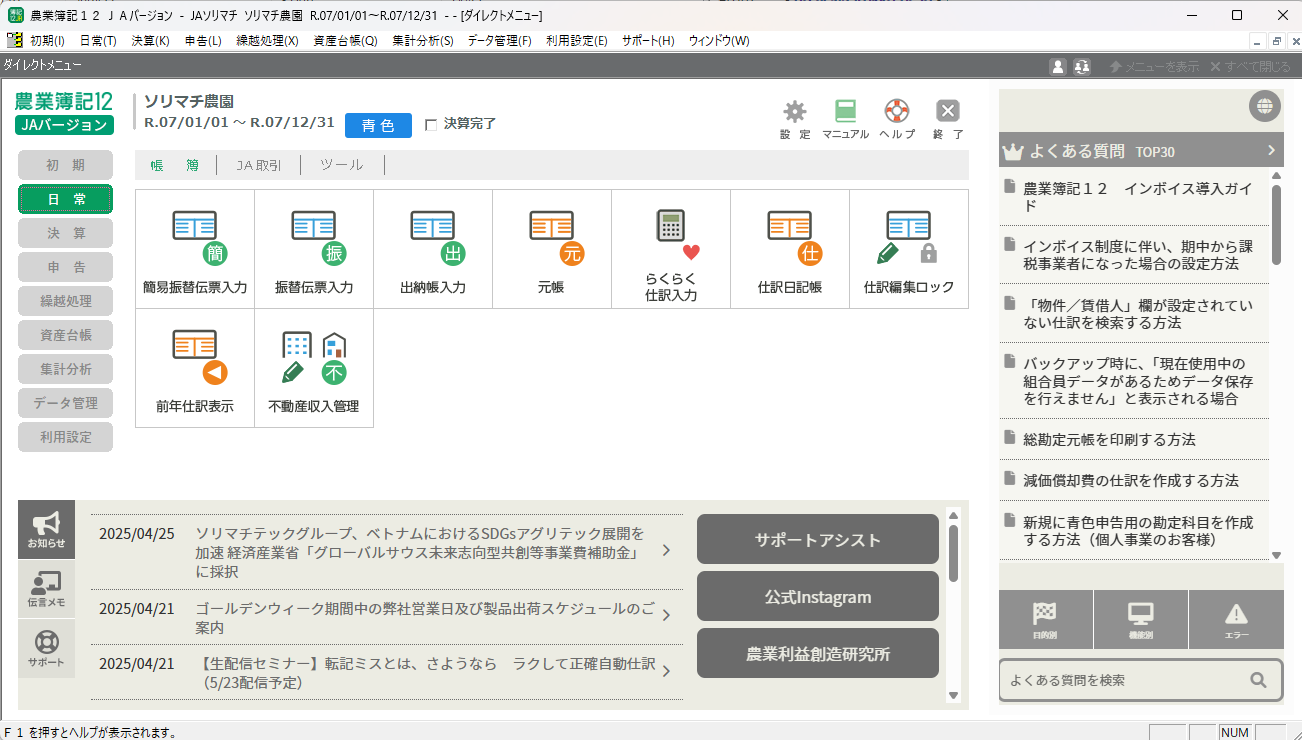Click the サポート lifebuoy icon at bottom left
The height and width of the screenshot is (740, 1302).
46,648
